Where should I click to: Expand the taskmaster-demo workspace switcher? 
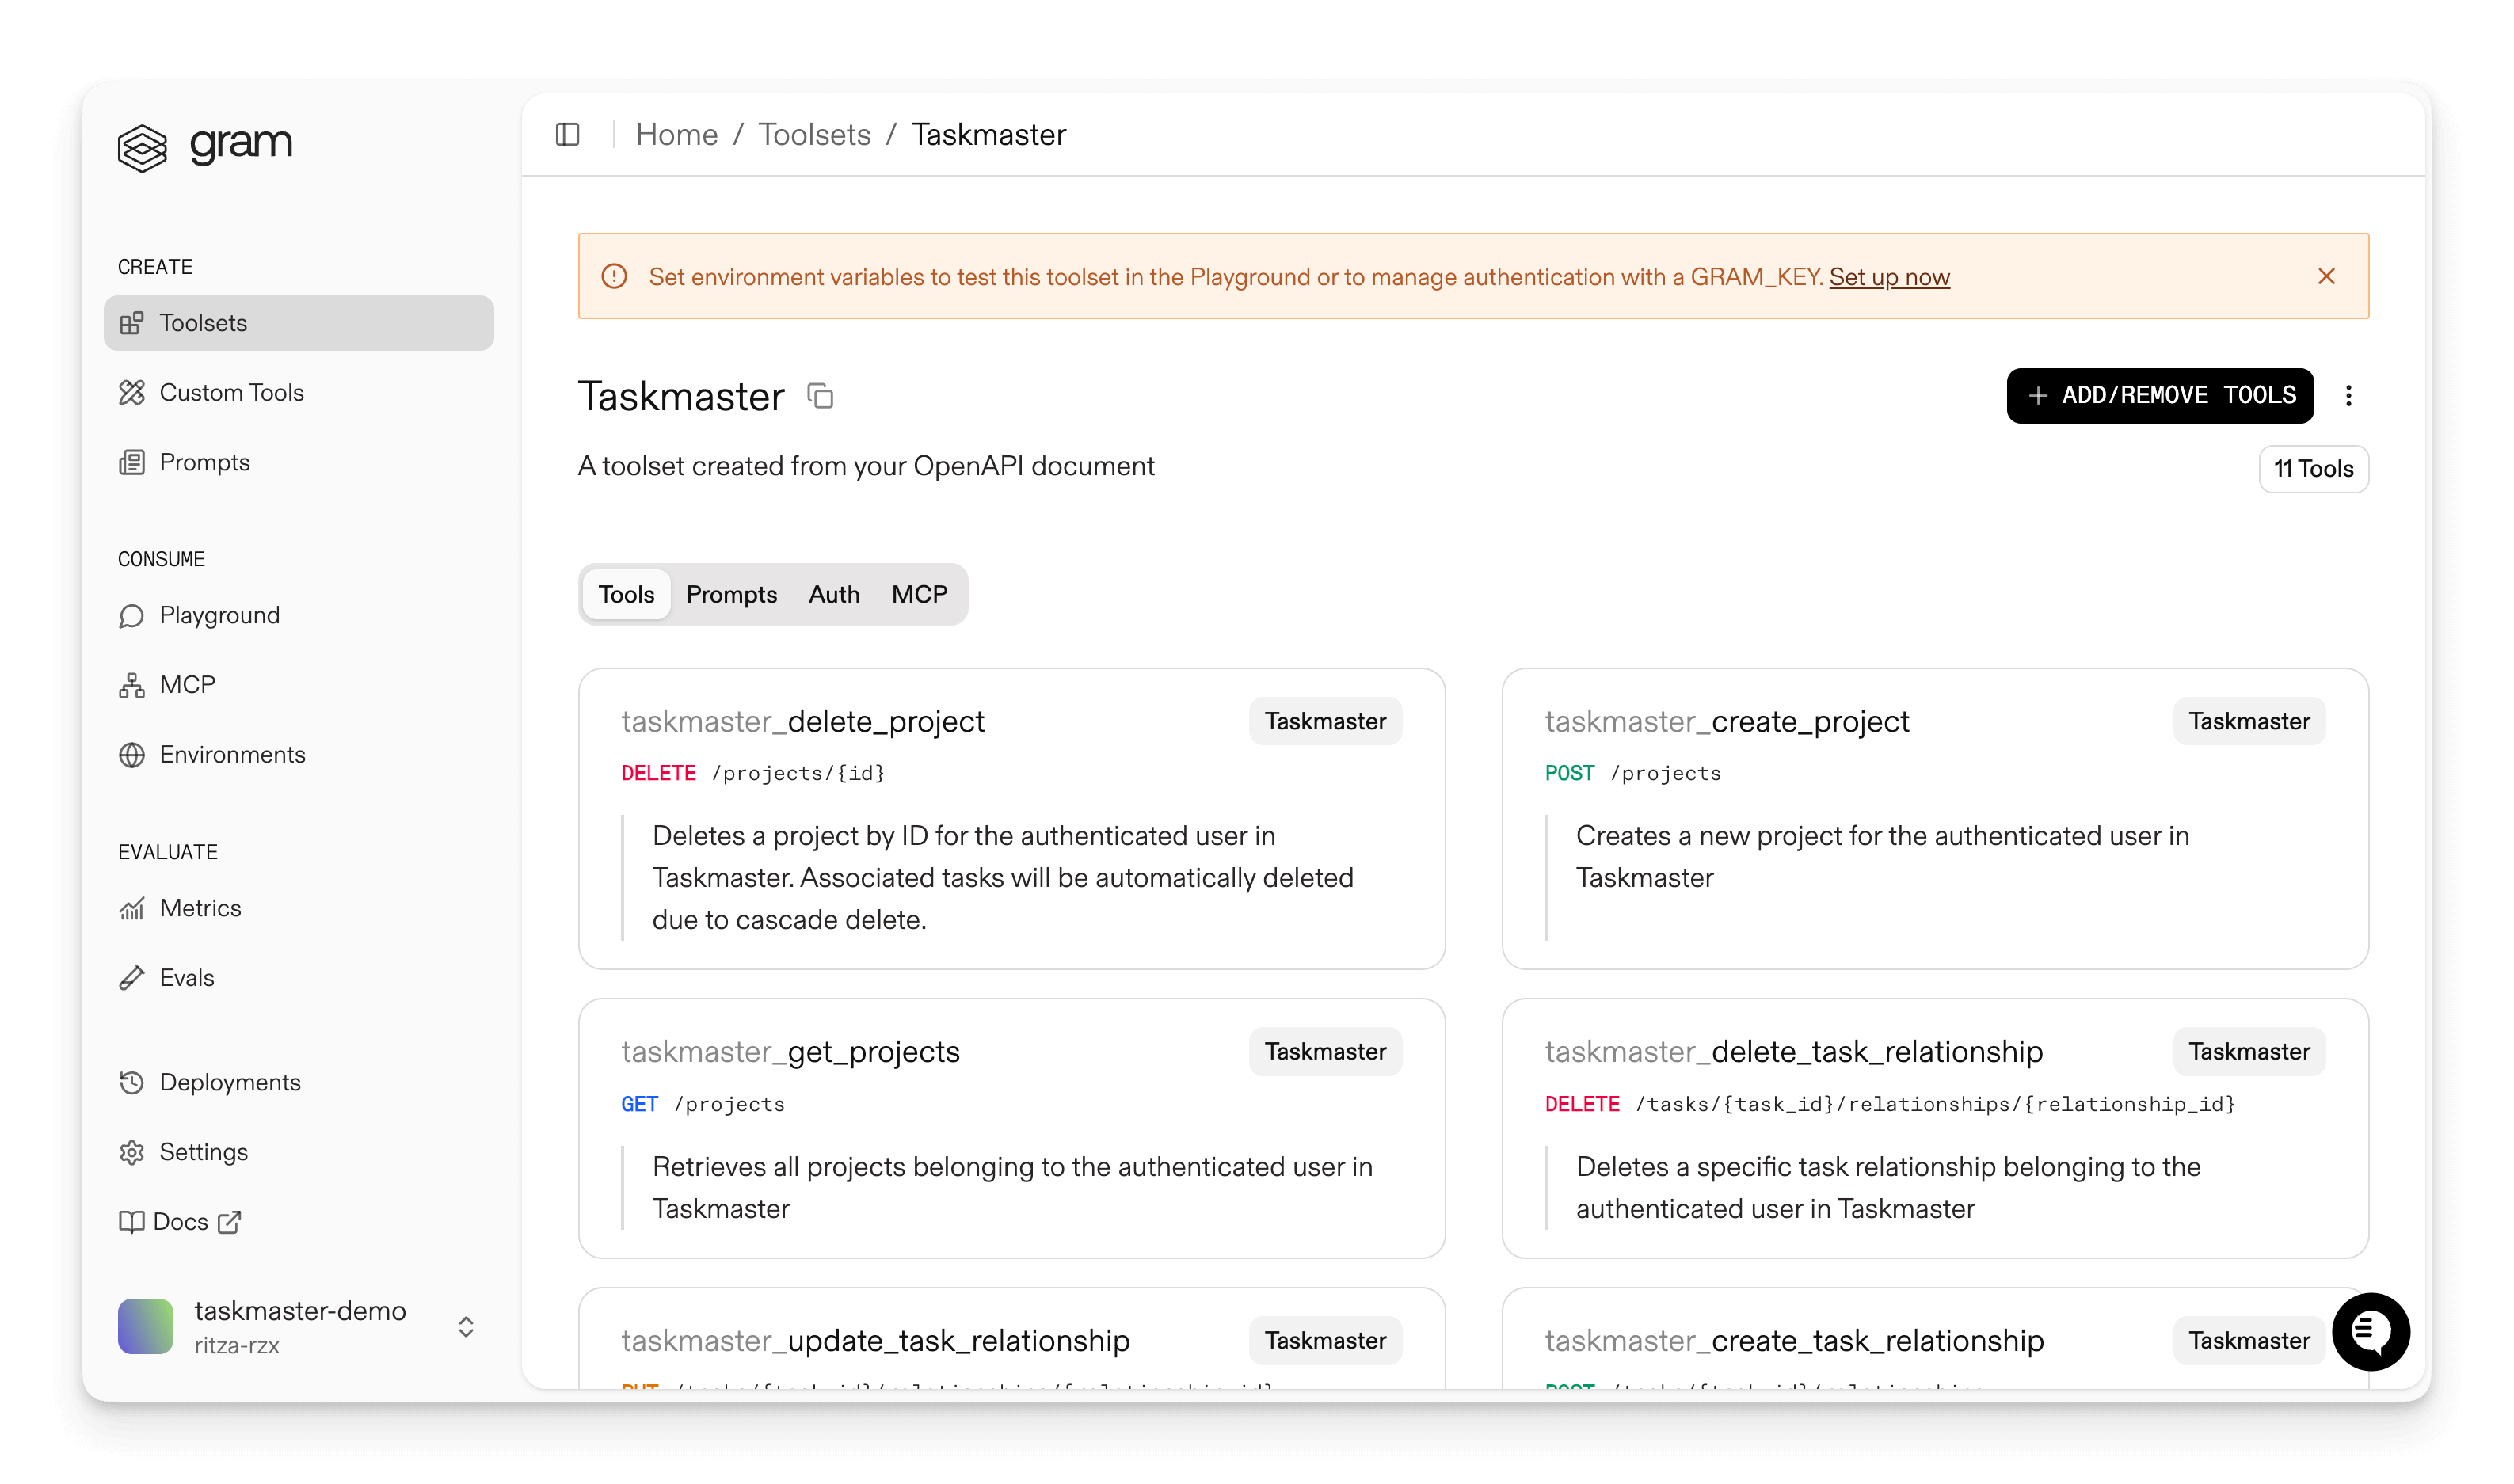click(465, 1326)
